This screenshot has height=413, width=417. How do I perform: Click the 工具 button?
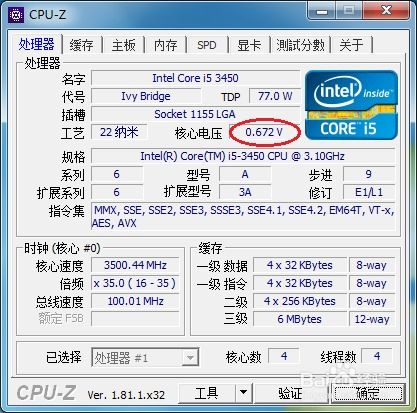pos(207,392)
